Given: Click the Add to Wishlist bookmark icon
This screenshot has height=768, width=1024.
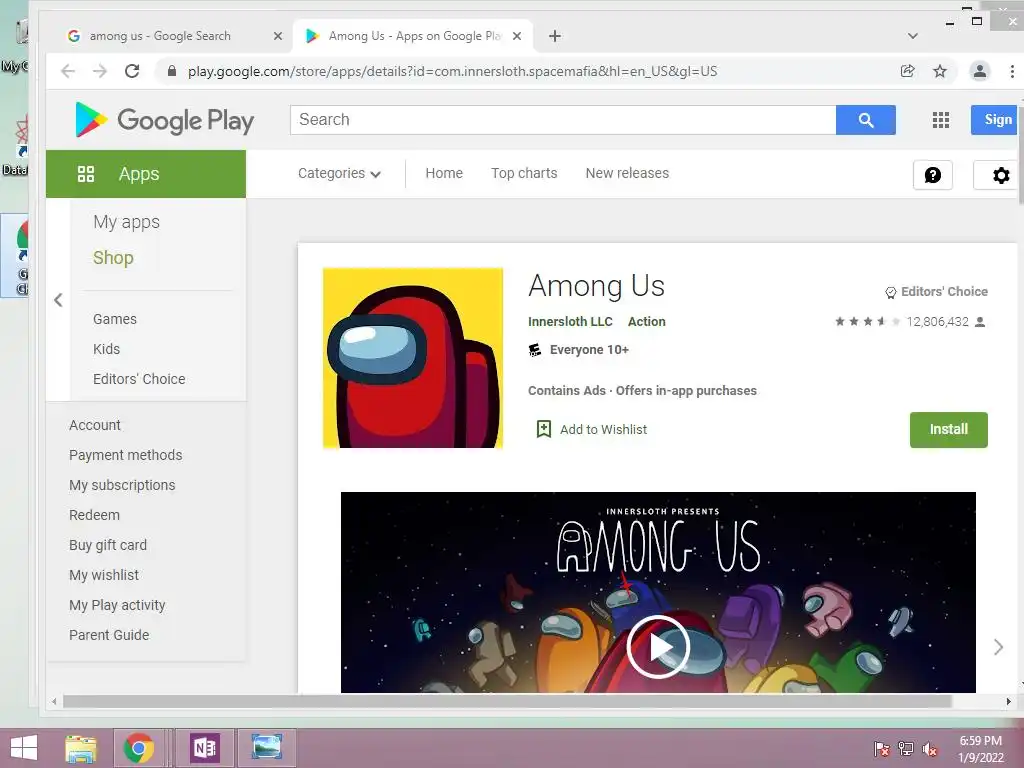Looking at the screenshot, I should point(543,429).
